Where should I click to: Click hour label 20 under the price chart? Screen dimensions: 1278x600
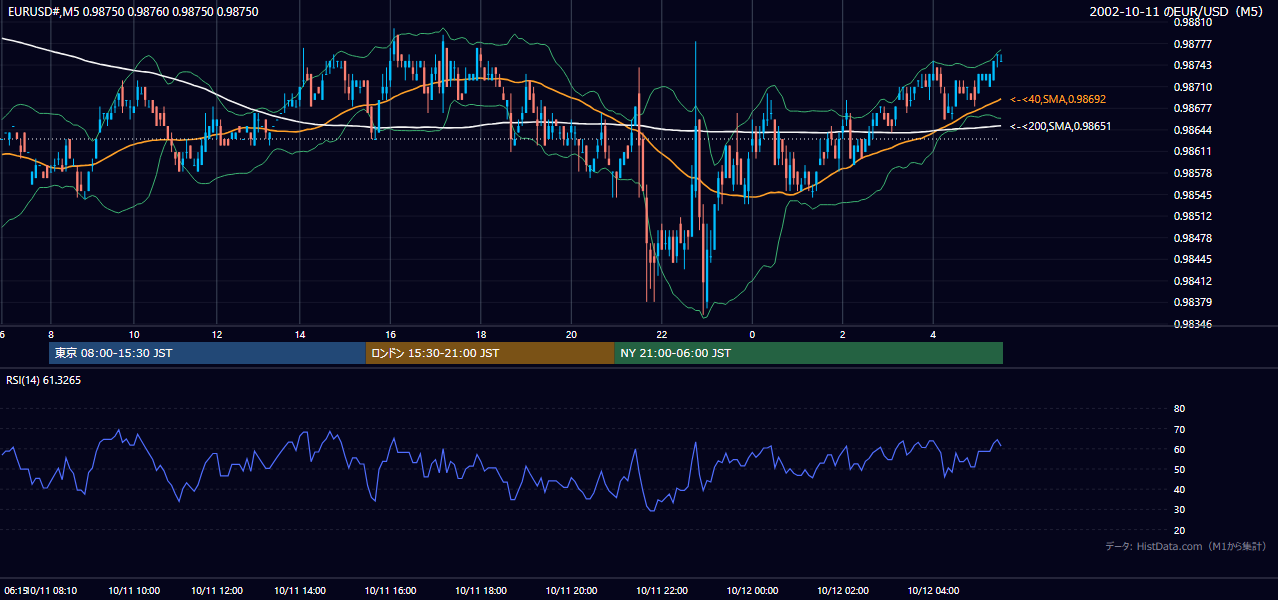pyautogui.click(x=571, y=334)
